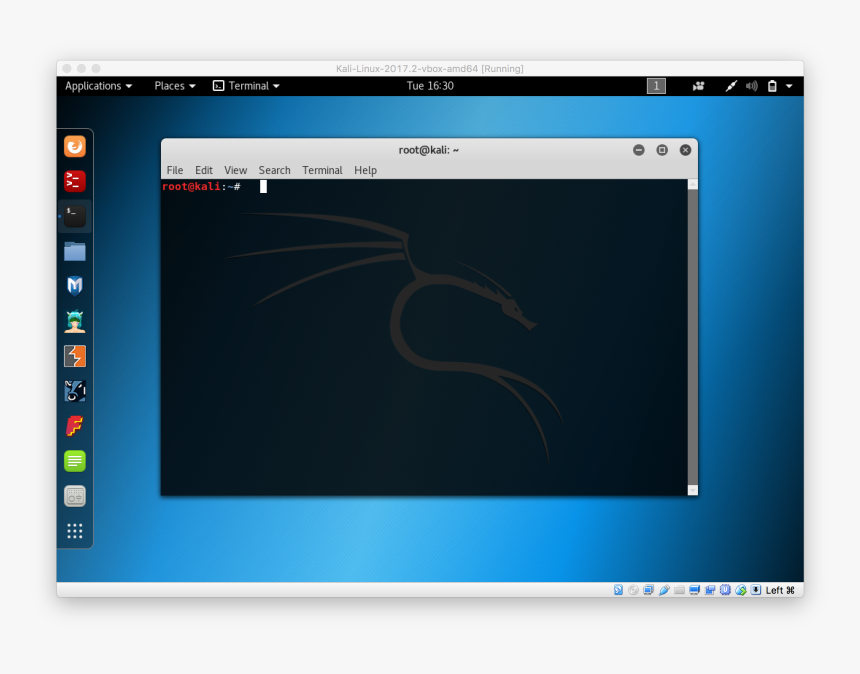Click the VirtualBox USB devices icon
This screenshot has width=860, height=674.
pos(664,590)
